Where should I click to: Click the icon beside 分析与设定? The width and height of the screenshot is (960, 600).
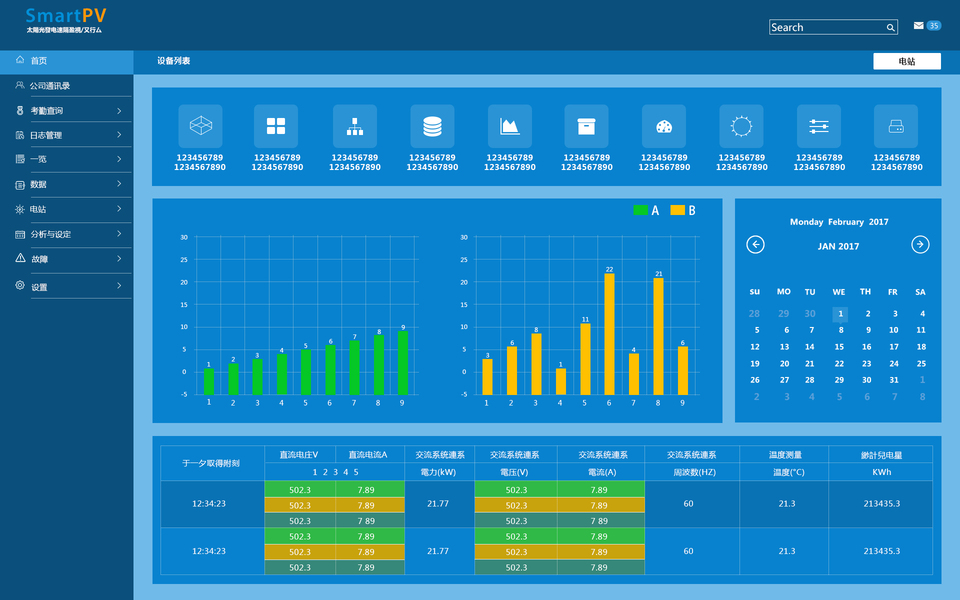coord(20,234)
